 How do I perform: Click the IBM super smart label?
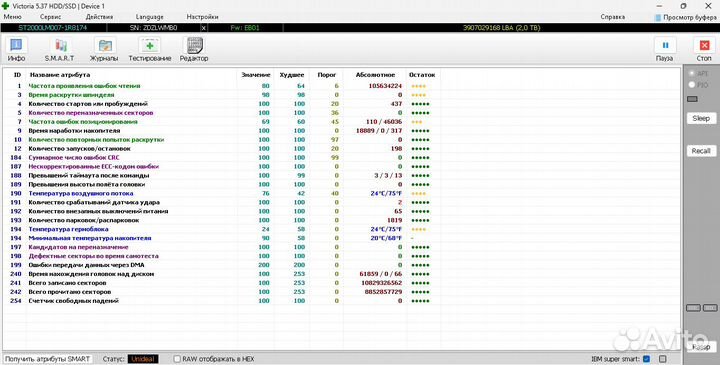615,359
